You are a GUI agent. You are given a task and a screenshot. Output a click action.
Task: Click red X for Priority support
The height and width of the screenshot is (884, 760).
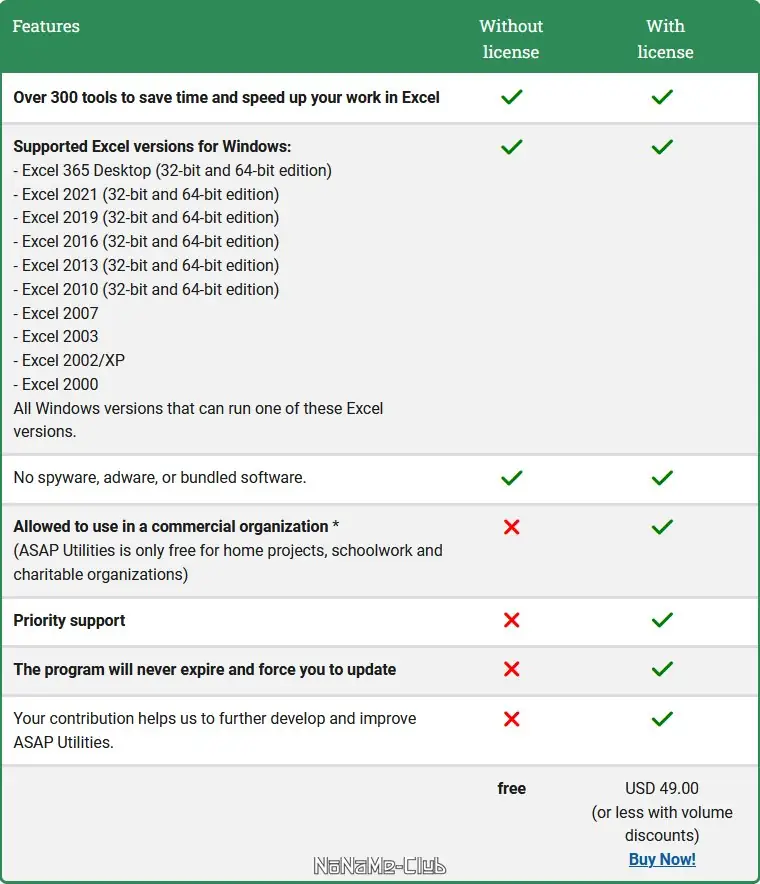[512, 620]
